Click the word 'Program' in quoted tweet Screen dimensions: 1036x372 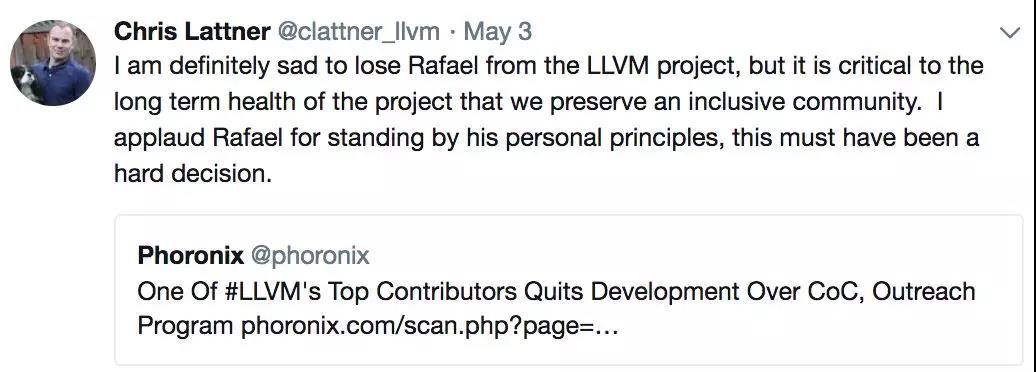click(x=185, y=326)
